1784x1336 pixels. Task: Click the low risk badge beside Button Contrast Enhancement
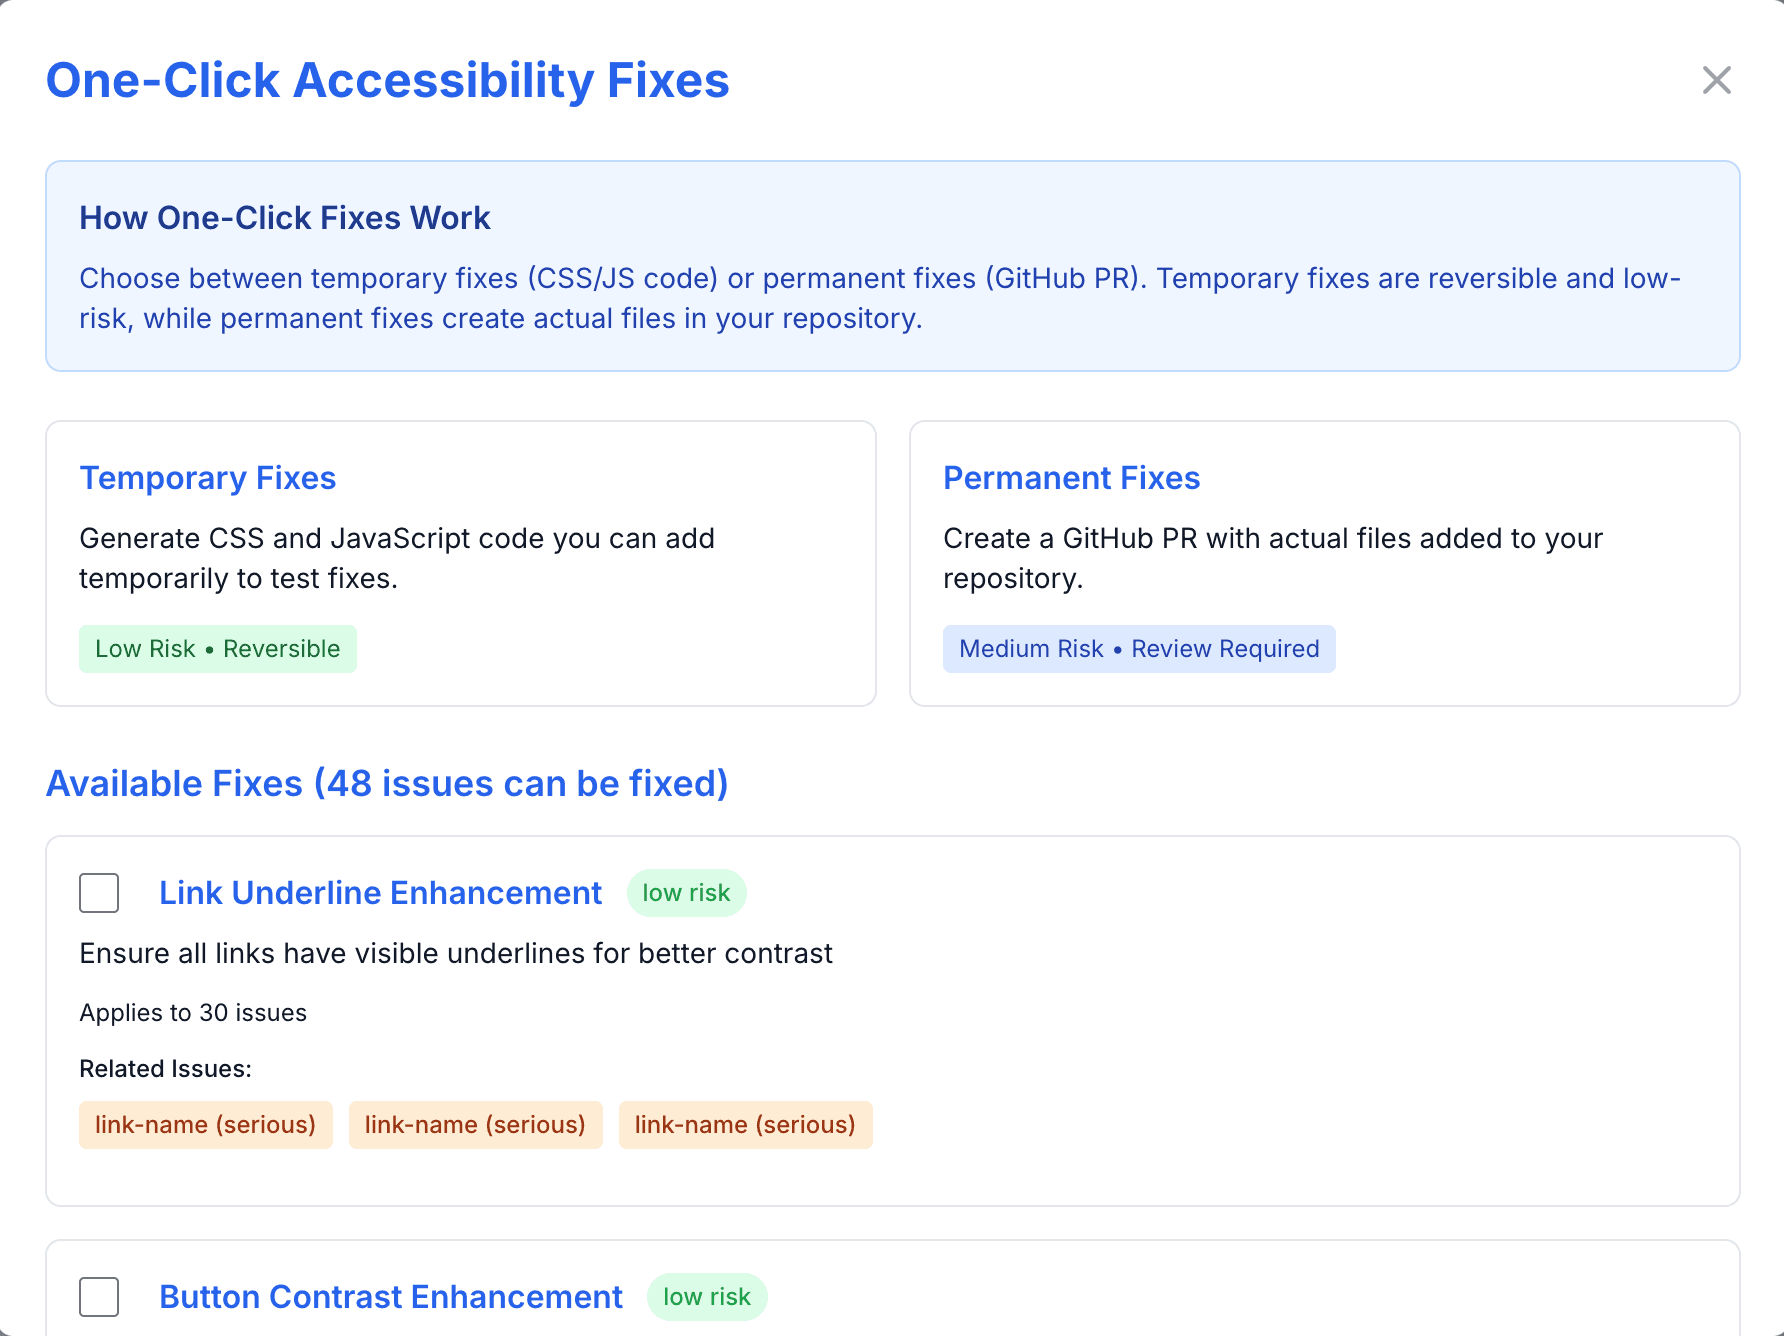tap(707, 1297)
